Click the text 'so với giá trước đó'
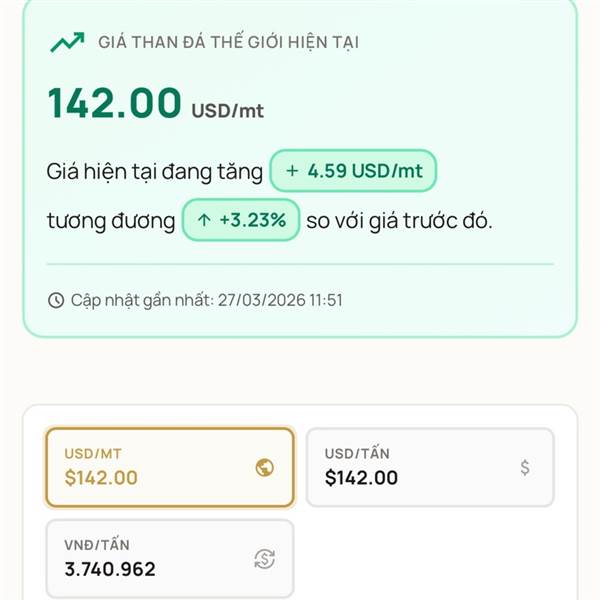 point(399,221)
